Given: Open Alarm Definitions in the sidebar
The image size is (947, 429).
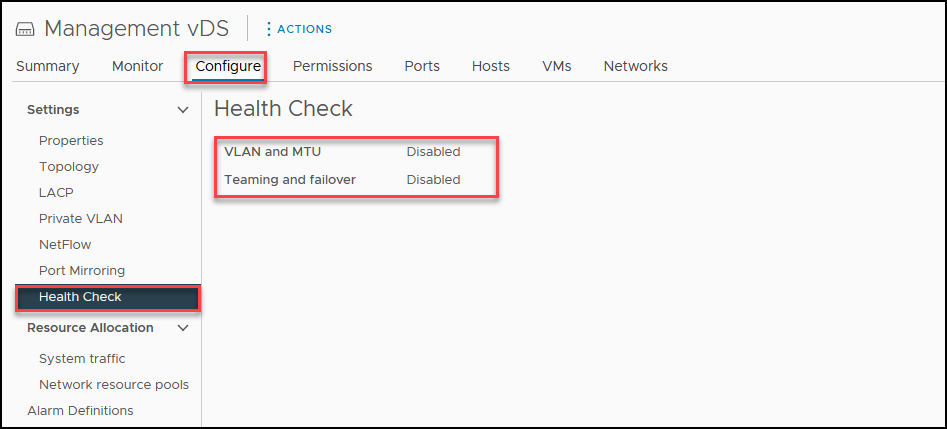Looking at the screenshot, I should (x=80, y=411).
